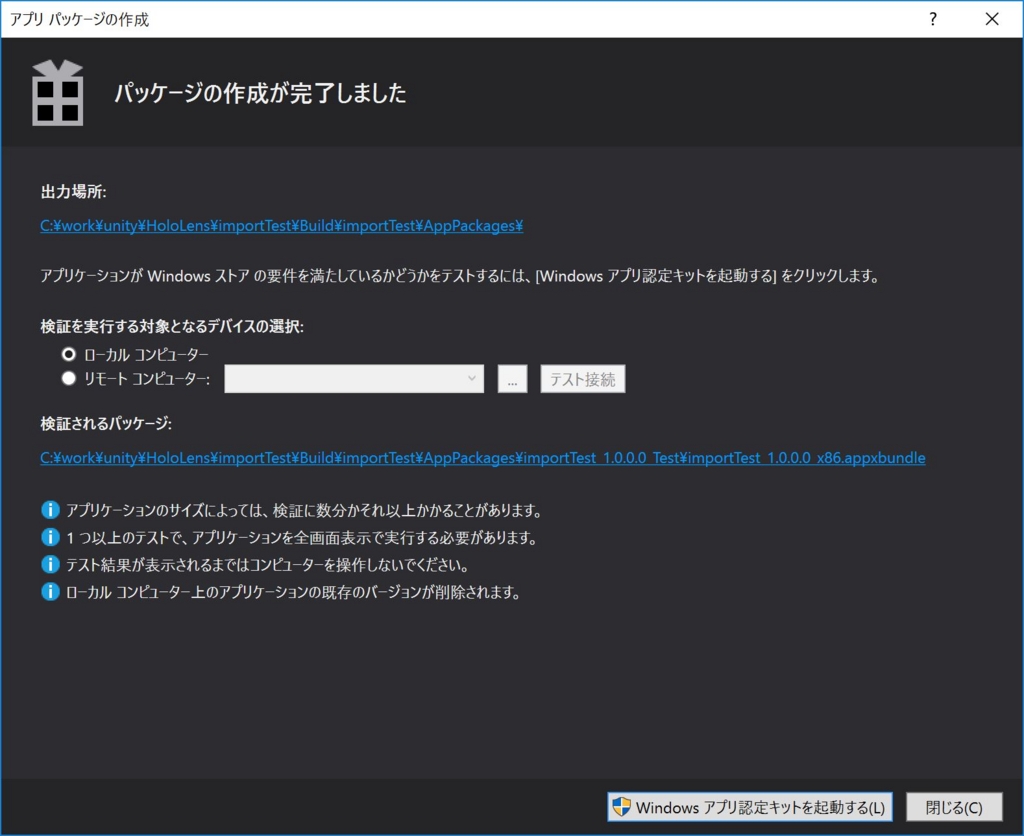Click the ellipsis browse button for remote computer
Image resolution: width=1024 pixels, height=836 pixels.
click(512, 379)
